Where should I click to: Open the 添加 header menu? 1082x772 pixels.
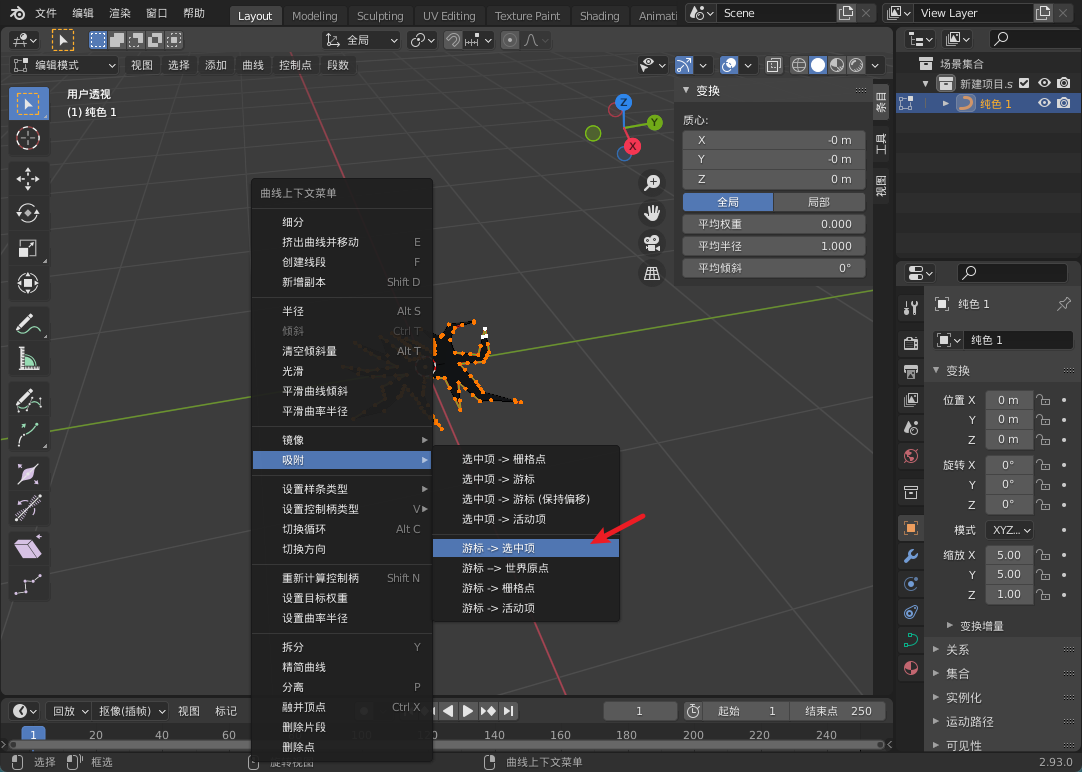pos(215,65)
